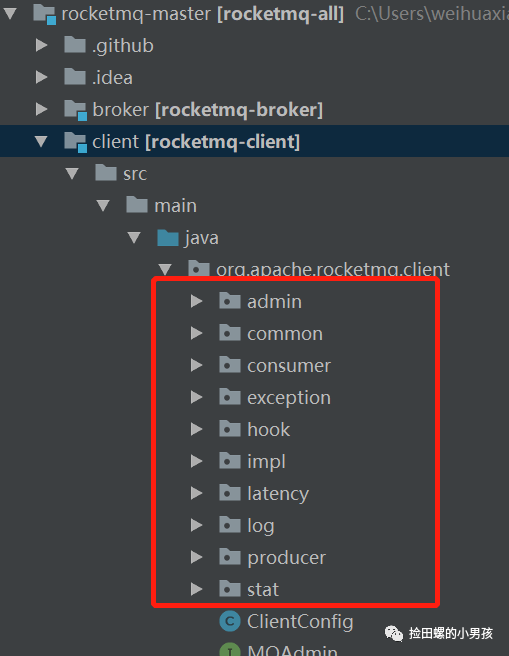This screenshot has width=509, height=656.
Task: Collapse the main folder arrow
Action: tap(103, 205)
